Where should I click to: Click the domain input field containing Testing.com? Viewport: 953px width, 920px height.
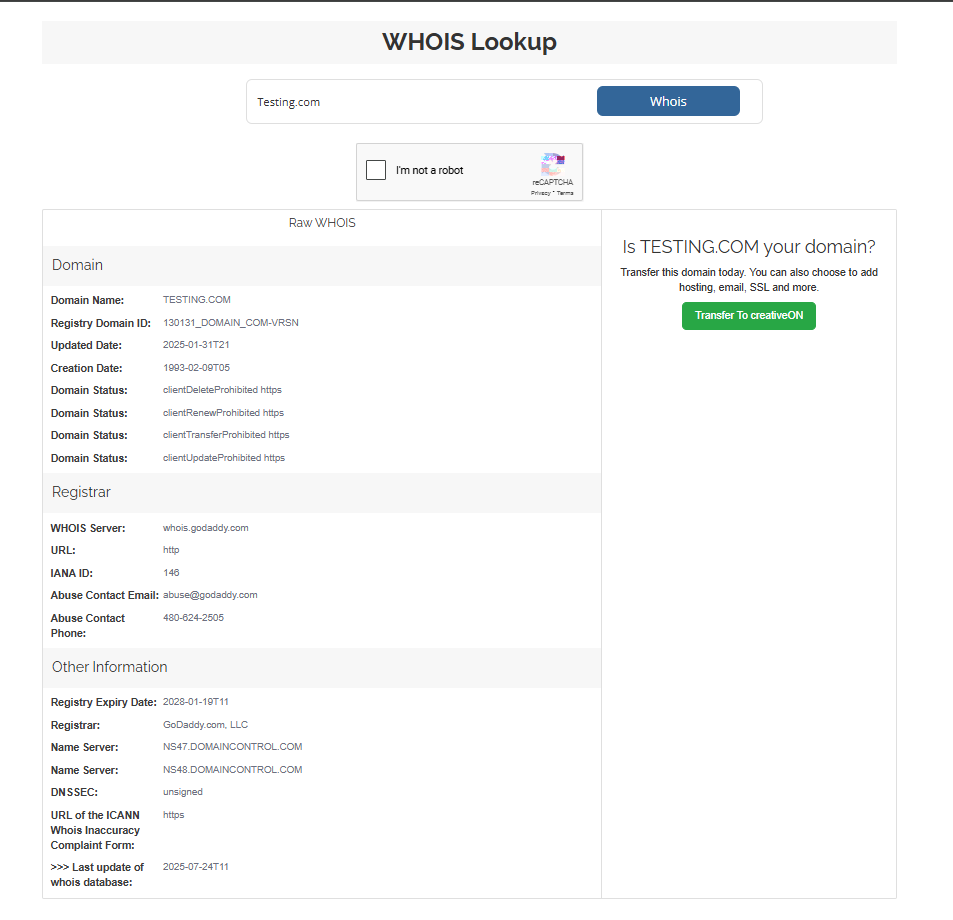(x=420, y=102)
